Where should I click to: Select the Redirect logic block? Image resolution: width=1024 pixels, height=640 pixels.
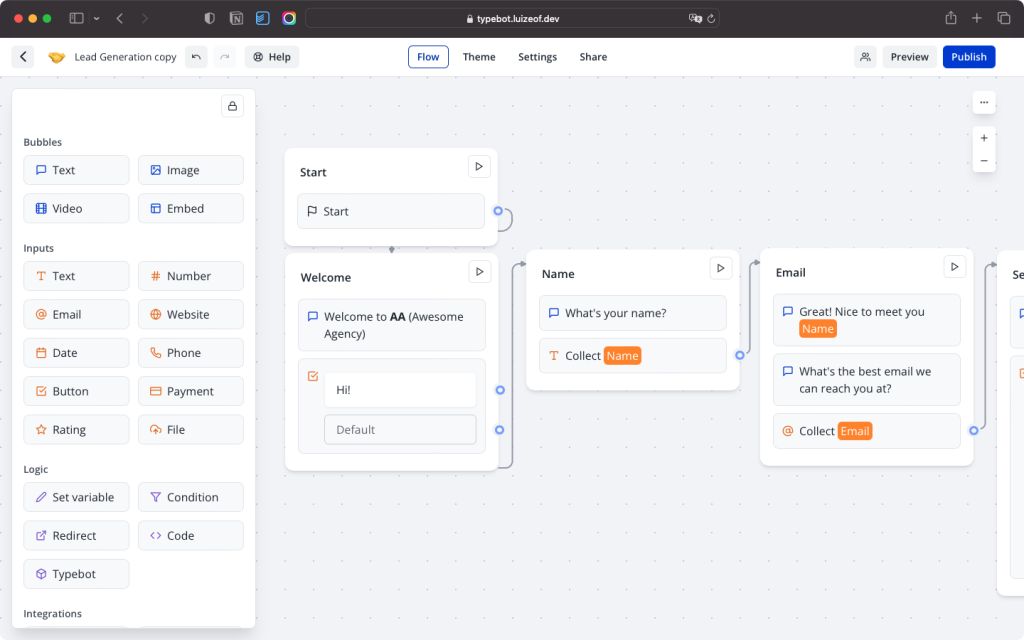(x=76, y=536)
